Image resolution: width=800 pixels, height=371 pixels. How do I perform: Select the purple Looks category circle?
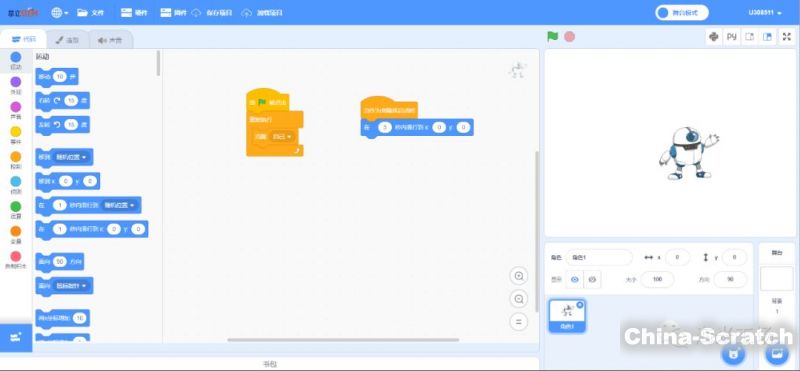coord(16,82)
